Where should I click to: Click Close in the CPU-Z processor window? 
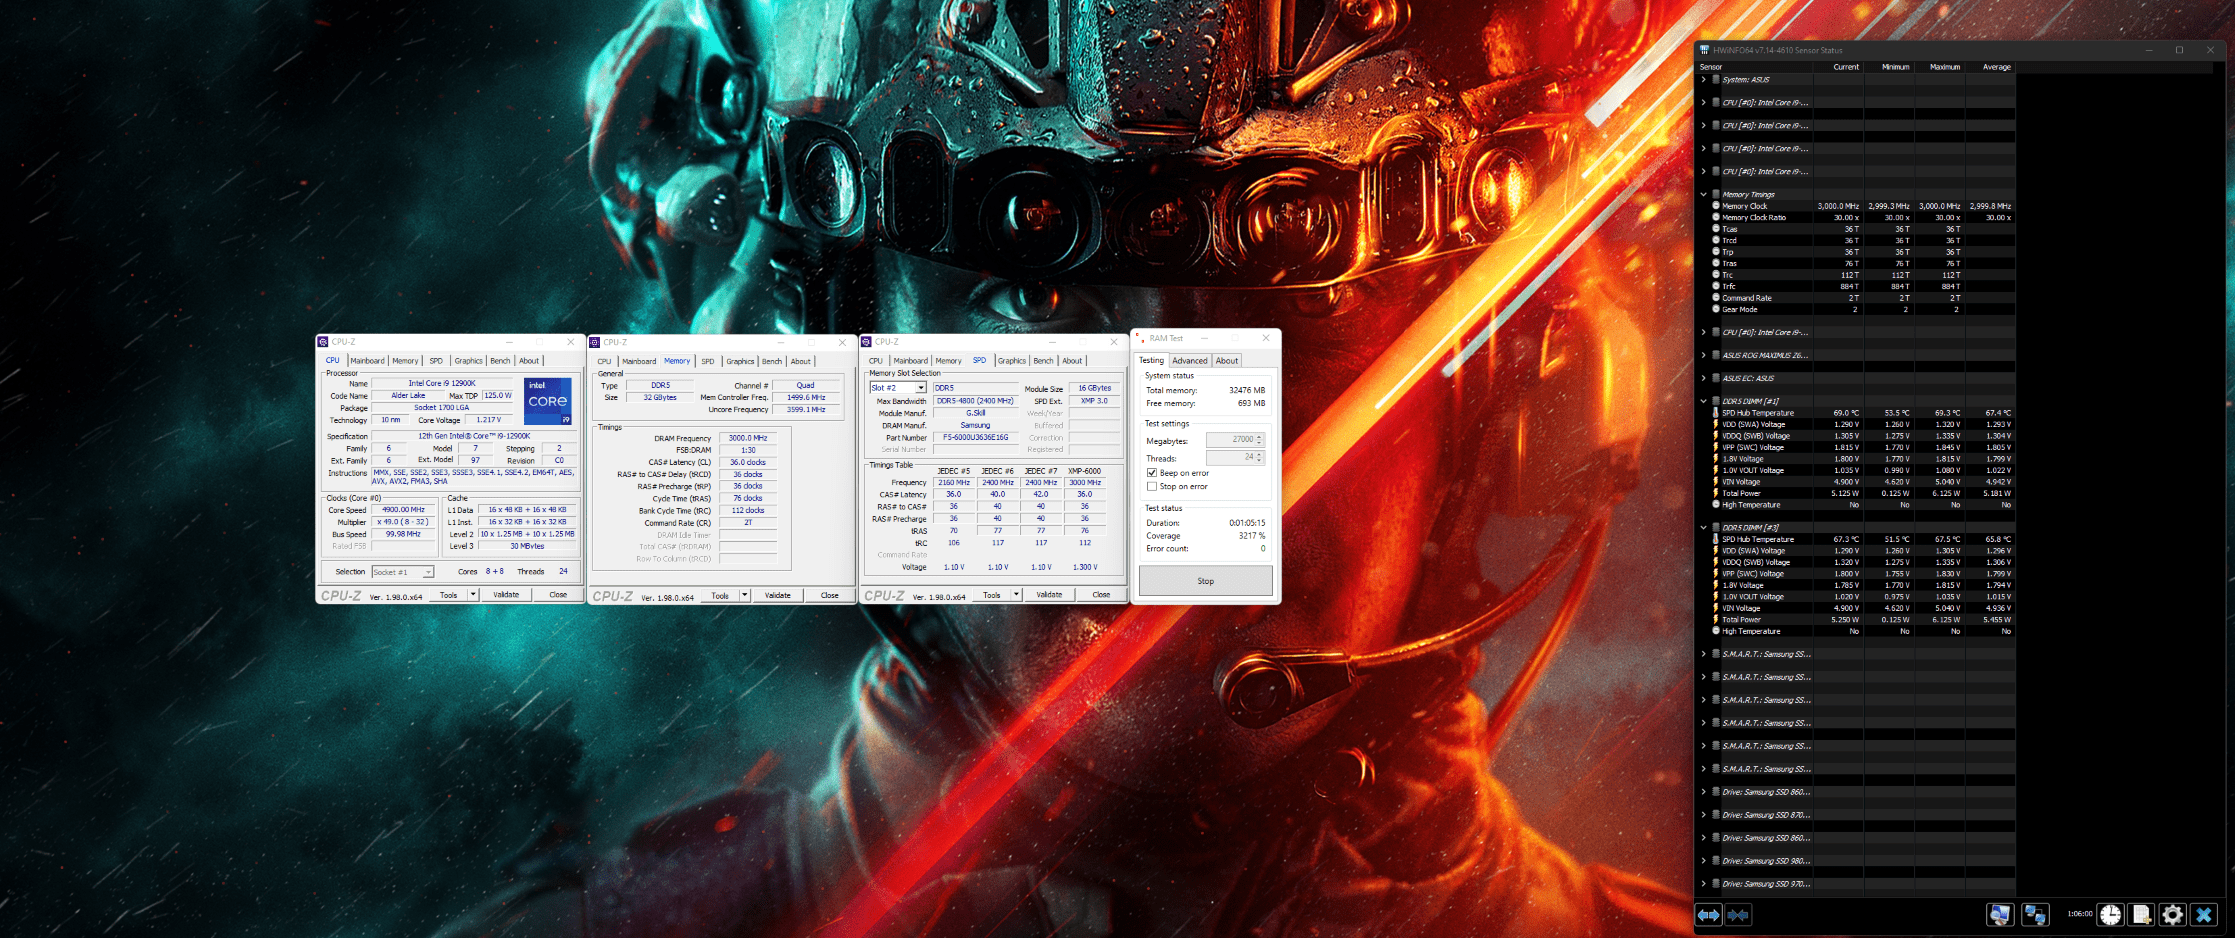coord(558,595)
